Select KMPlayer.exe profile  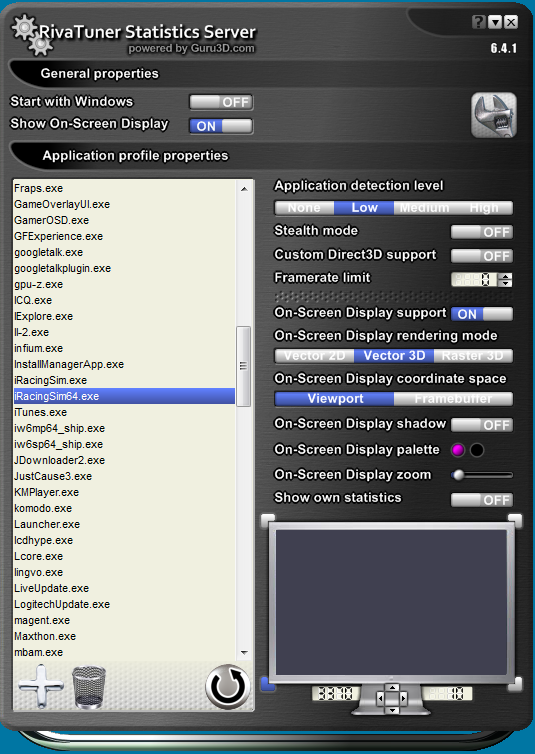point(124,492)
